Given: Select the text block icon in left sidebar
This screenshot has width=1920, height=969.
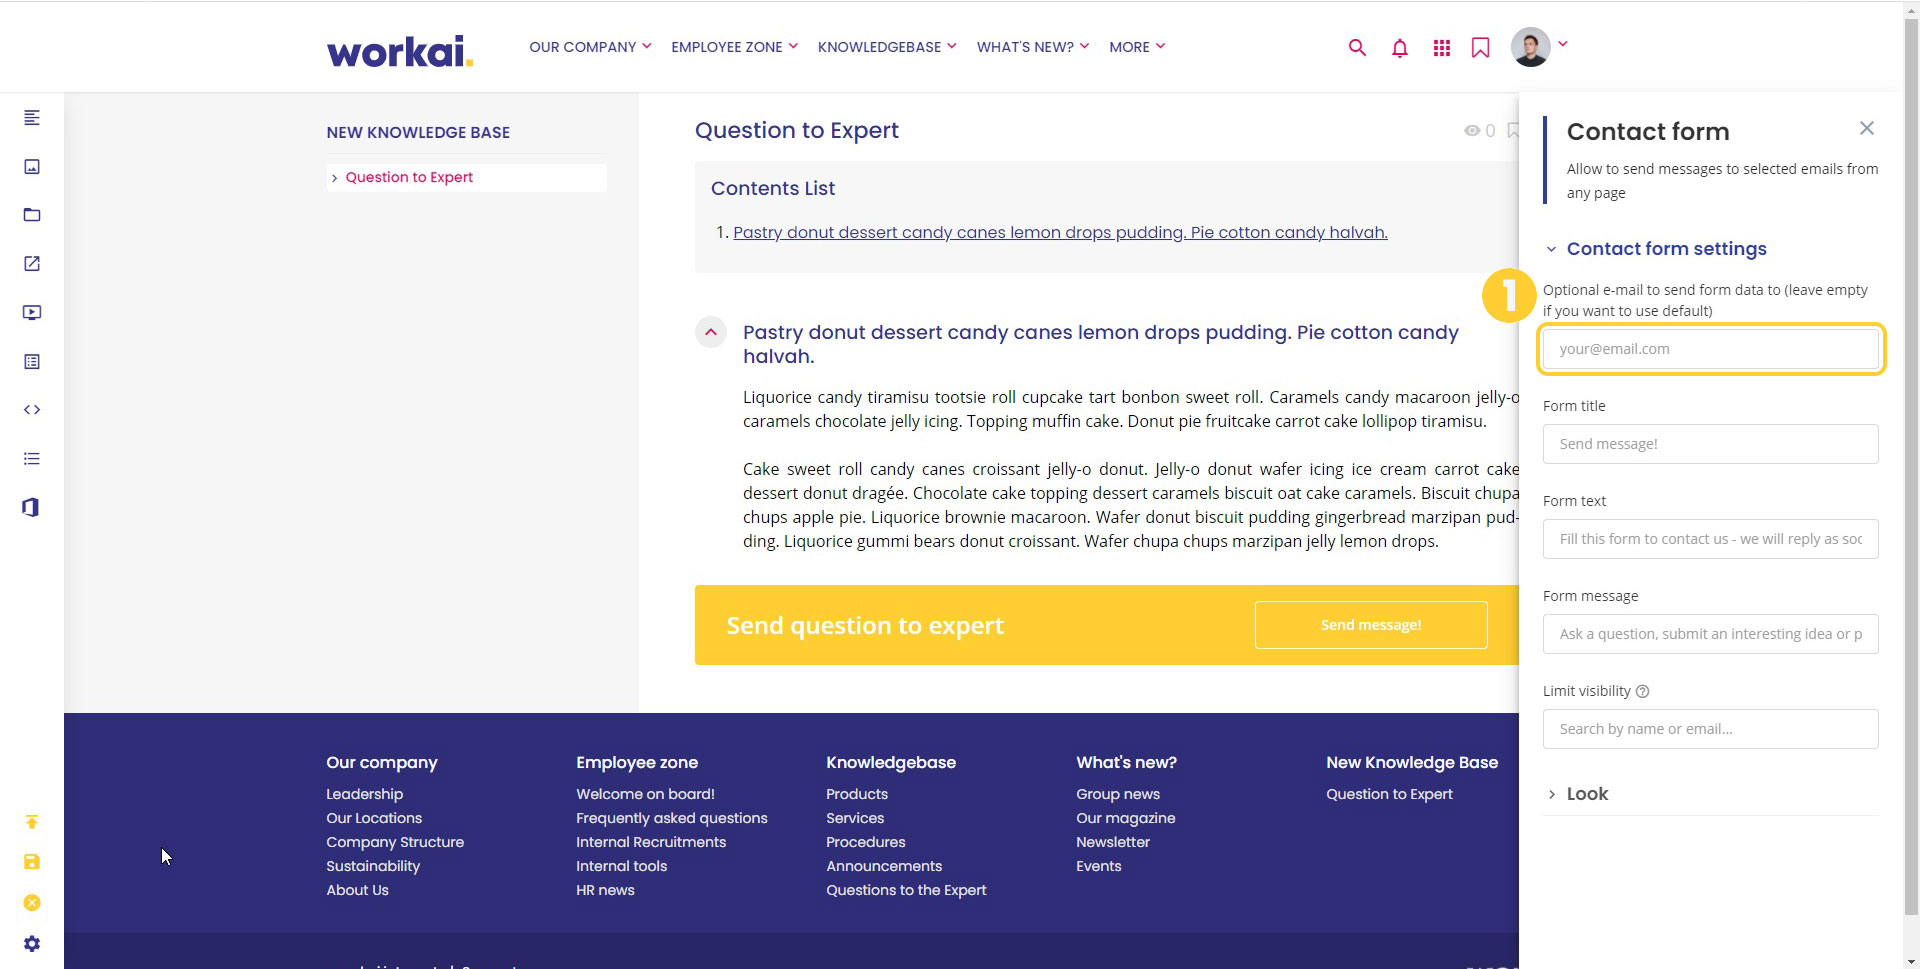Looking at the screenshot, I should [x=32, y=118].
